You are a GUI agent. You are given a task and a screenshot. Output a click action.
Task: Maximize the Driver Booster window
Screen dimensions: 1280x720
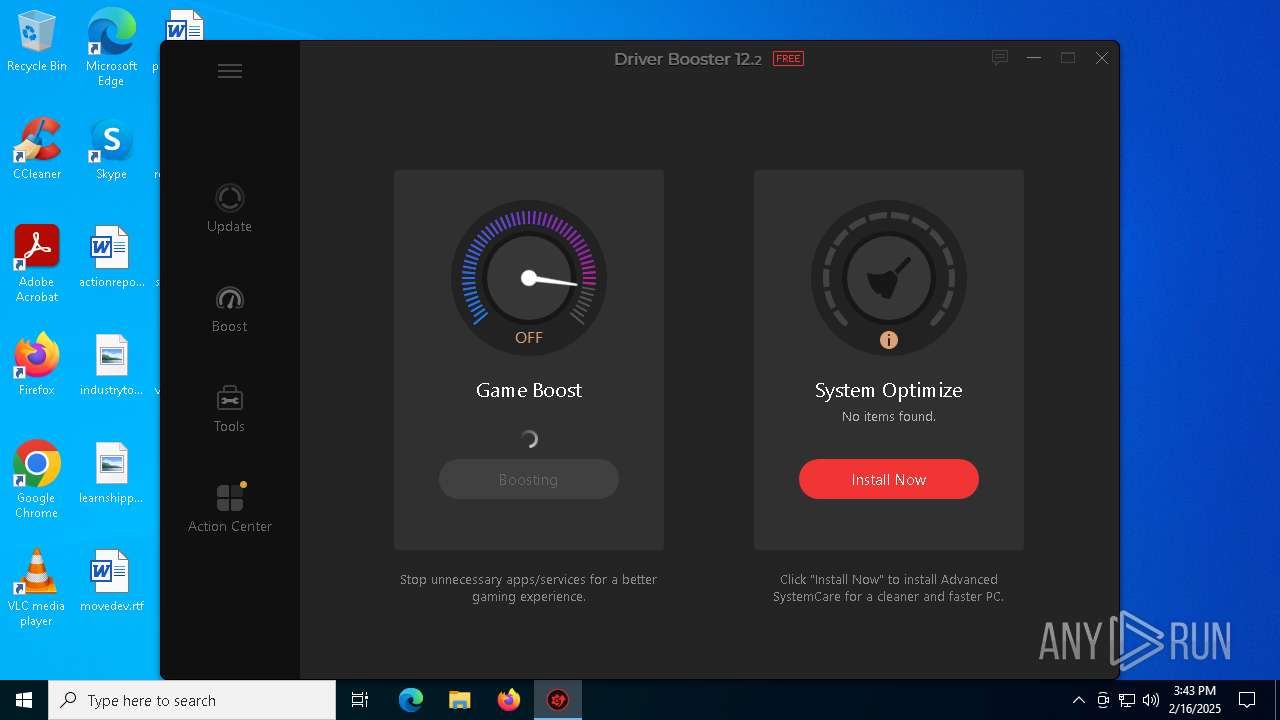click(x=1068, y=58)
